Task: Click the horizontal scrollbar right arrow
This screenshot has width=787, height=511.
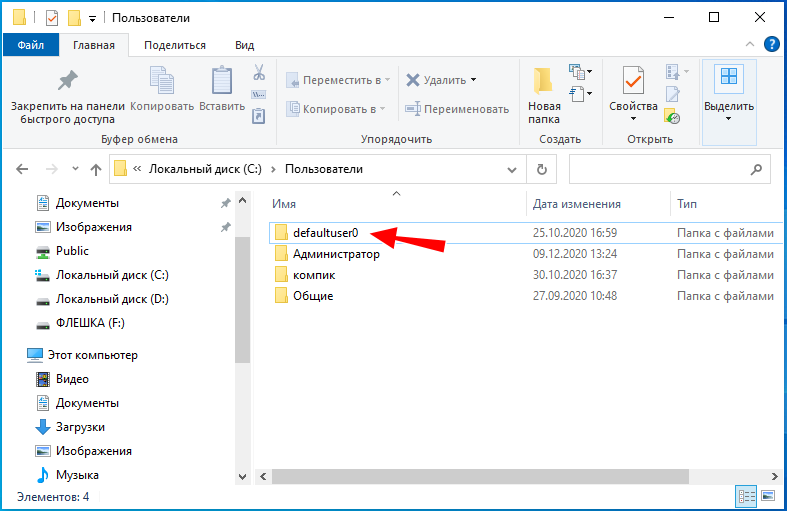Action: (x=774, y=476)
